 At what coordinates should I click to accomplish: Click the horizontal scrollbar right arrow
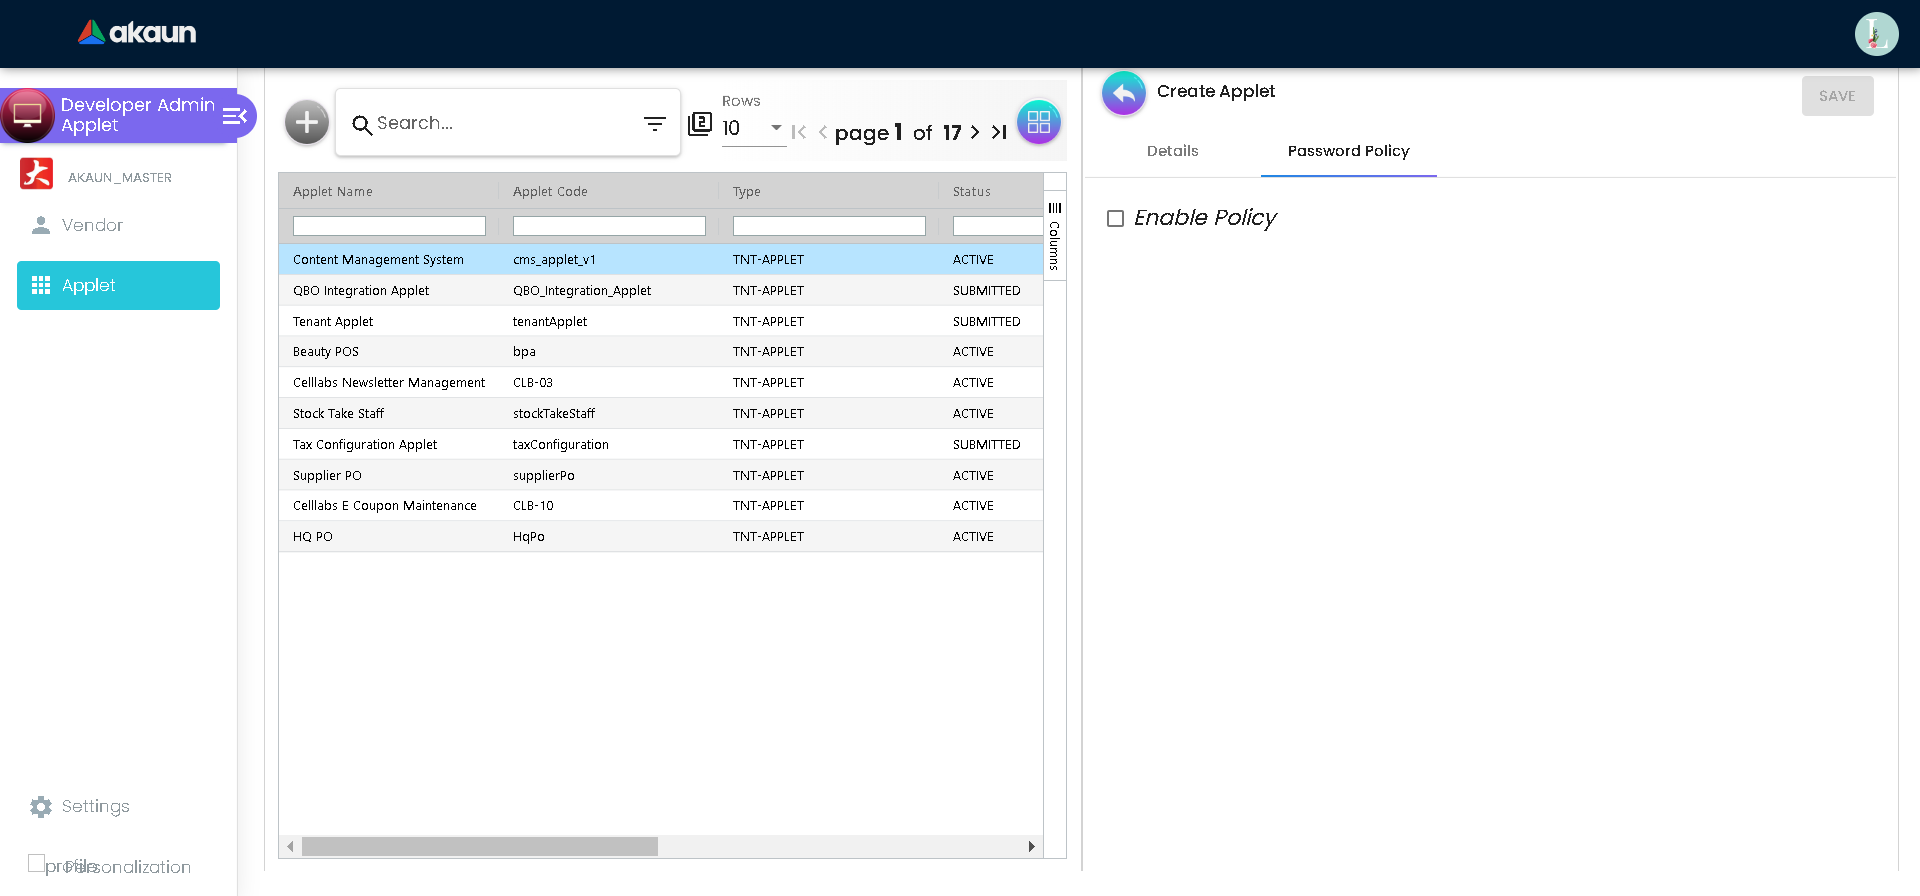click(1031, 847)
